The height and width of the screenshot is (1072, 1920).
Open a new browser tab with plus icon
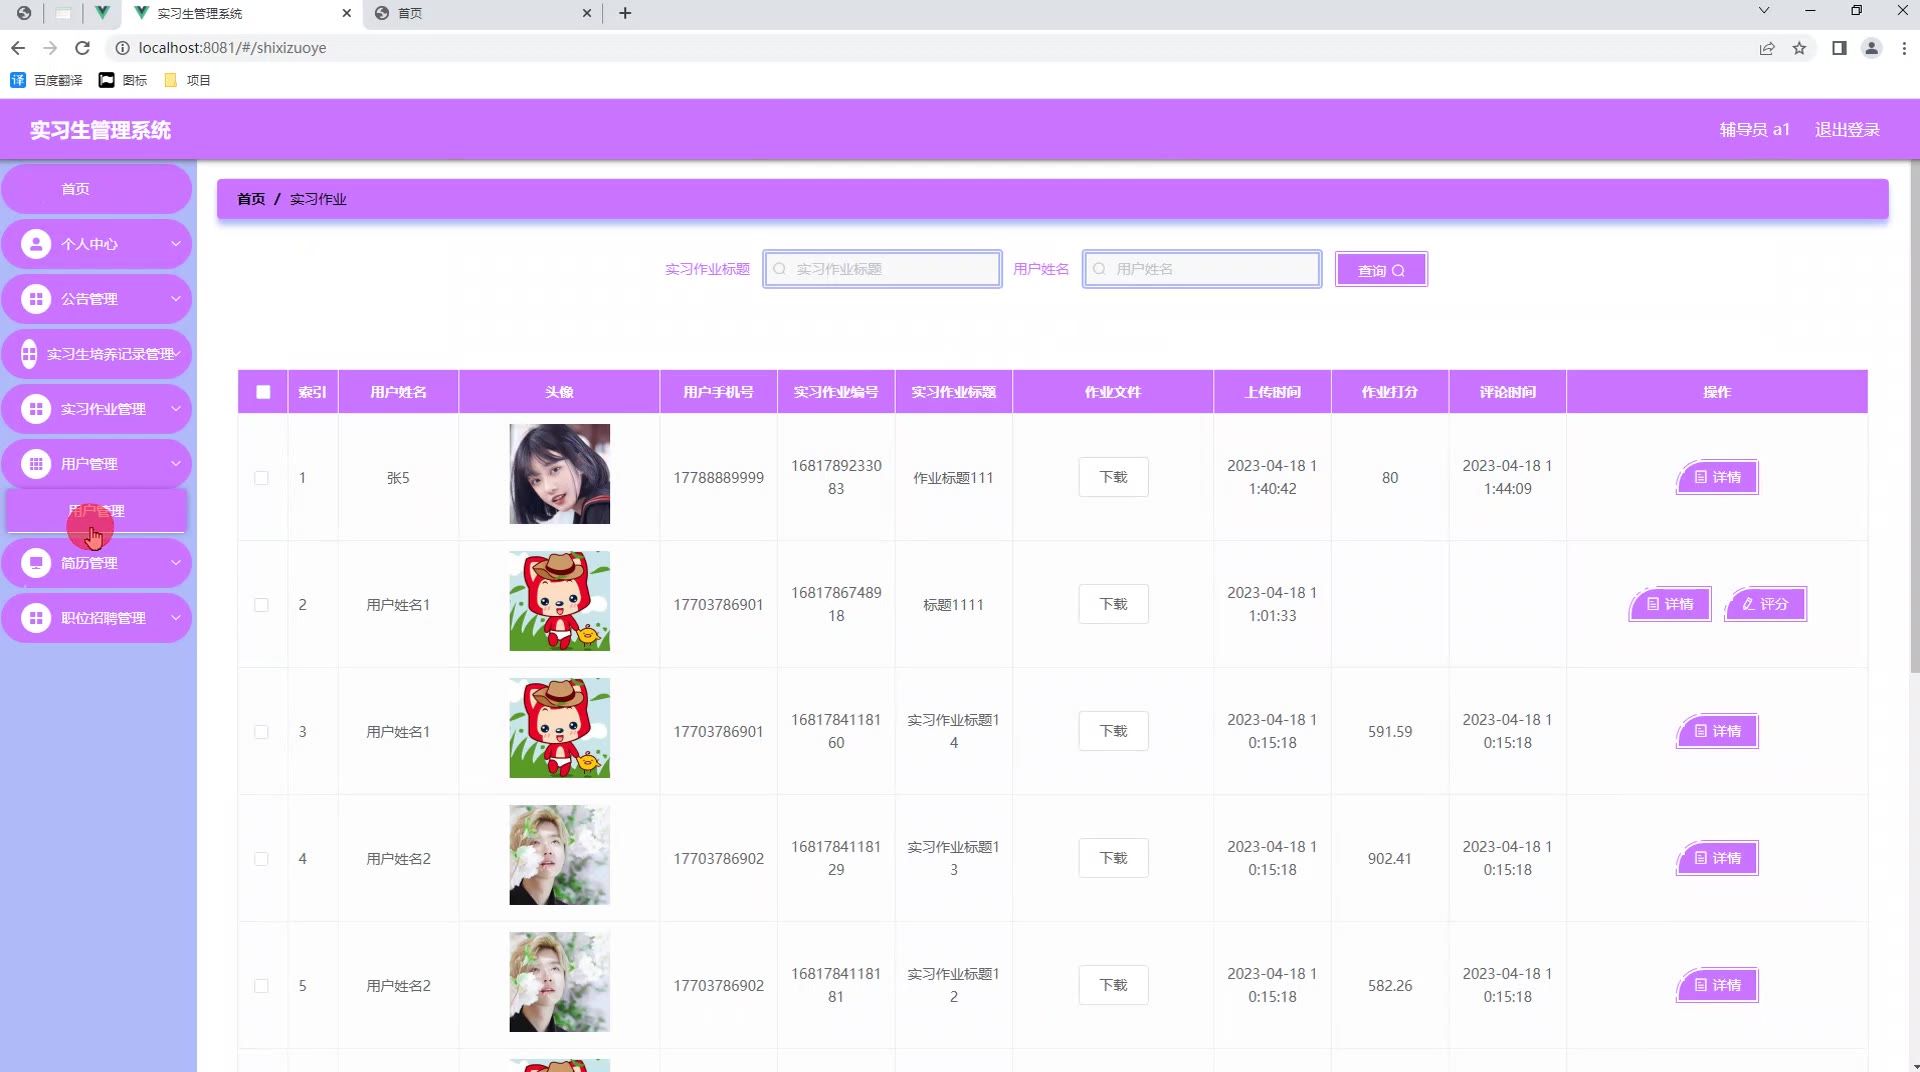[x=625, y=13]
